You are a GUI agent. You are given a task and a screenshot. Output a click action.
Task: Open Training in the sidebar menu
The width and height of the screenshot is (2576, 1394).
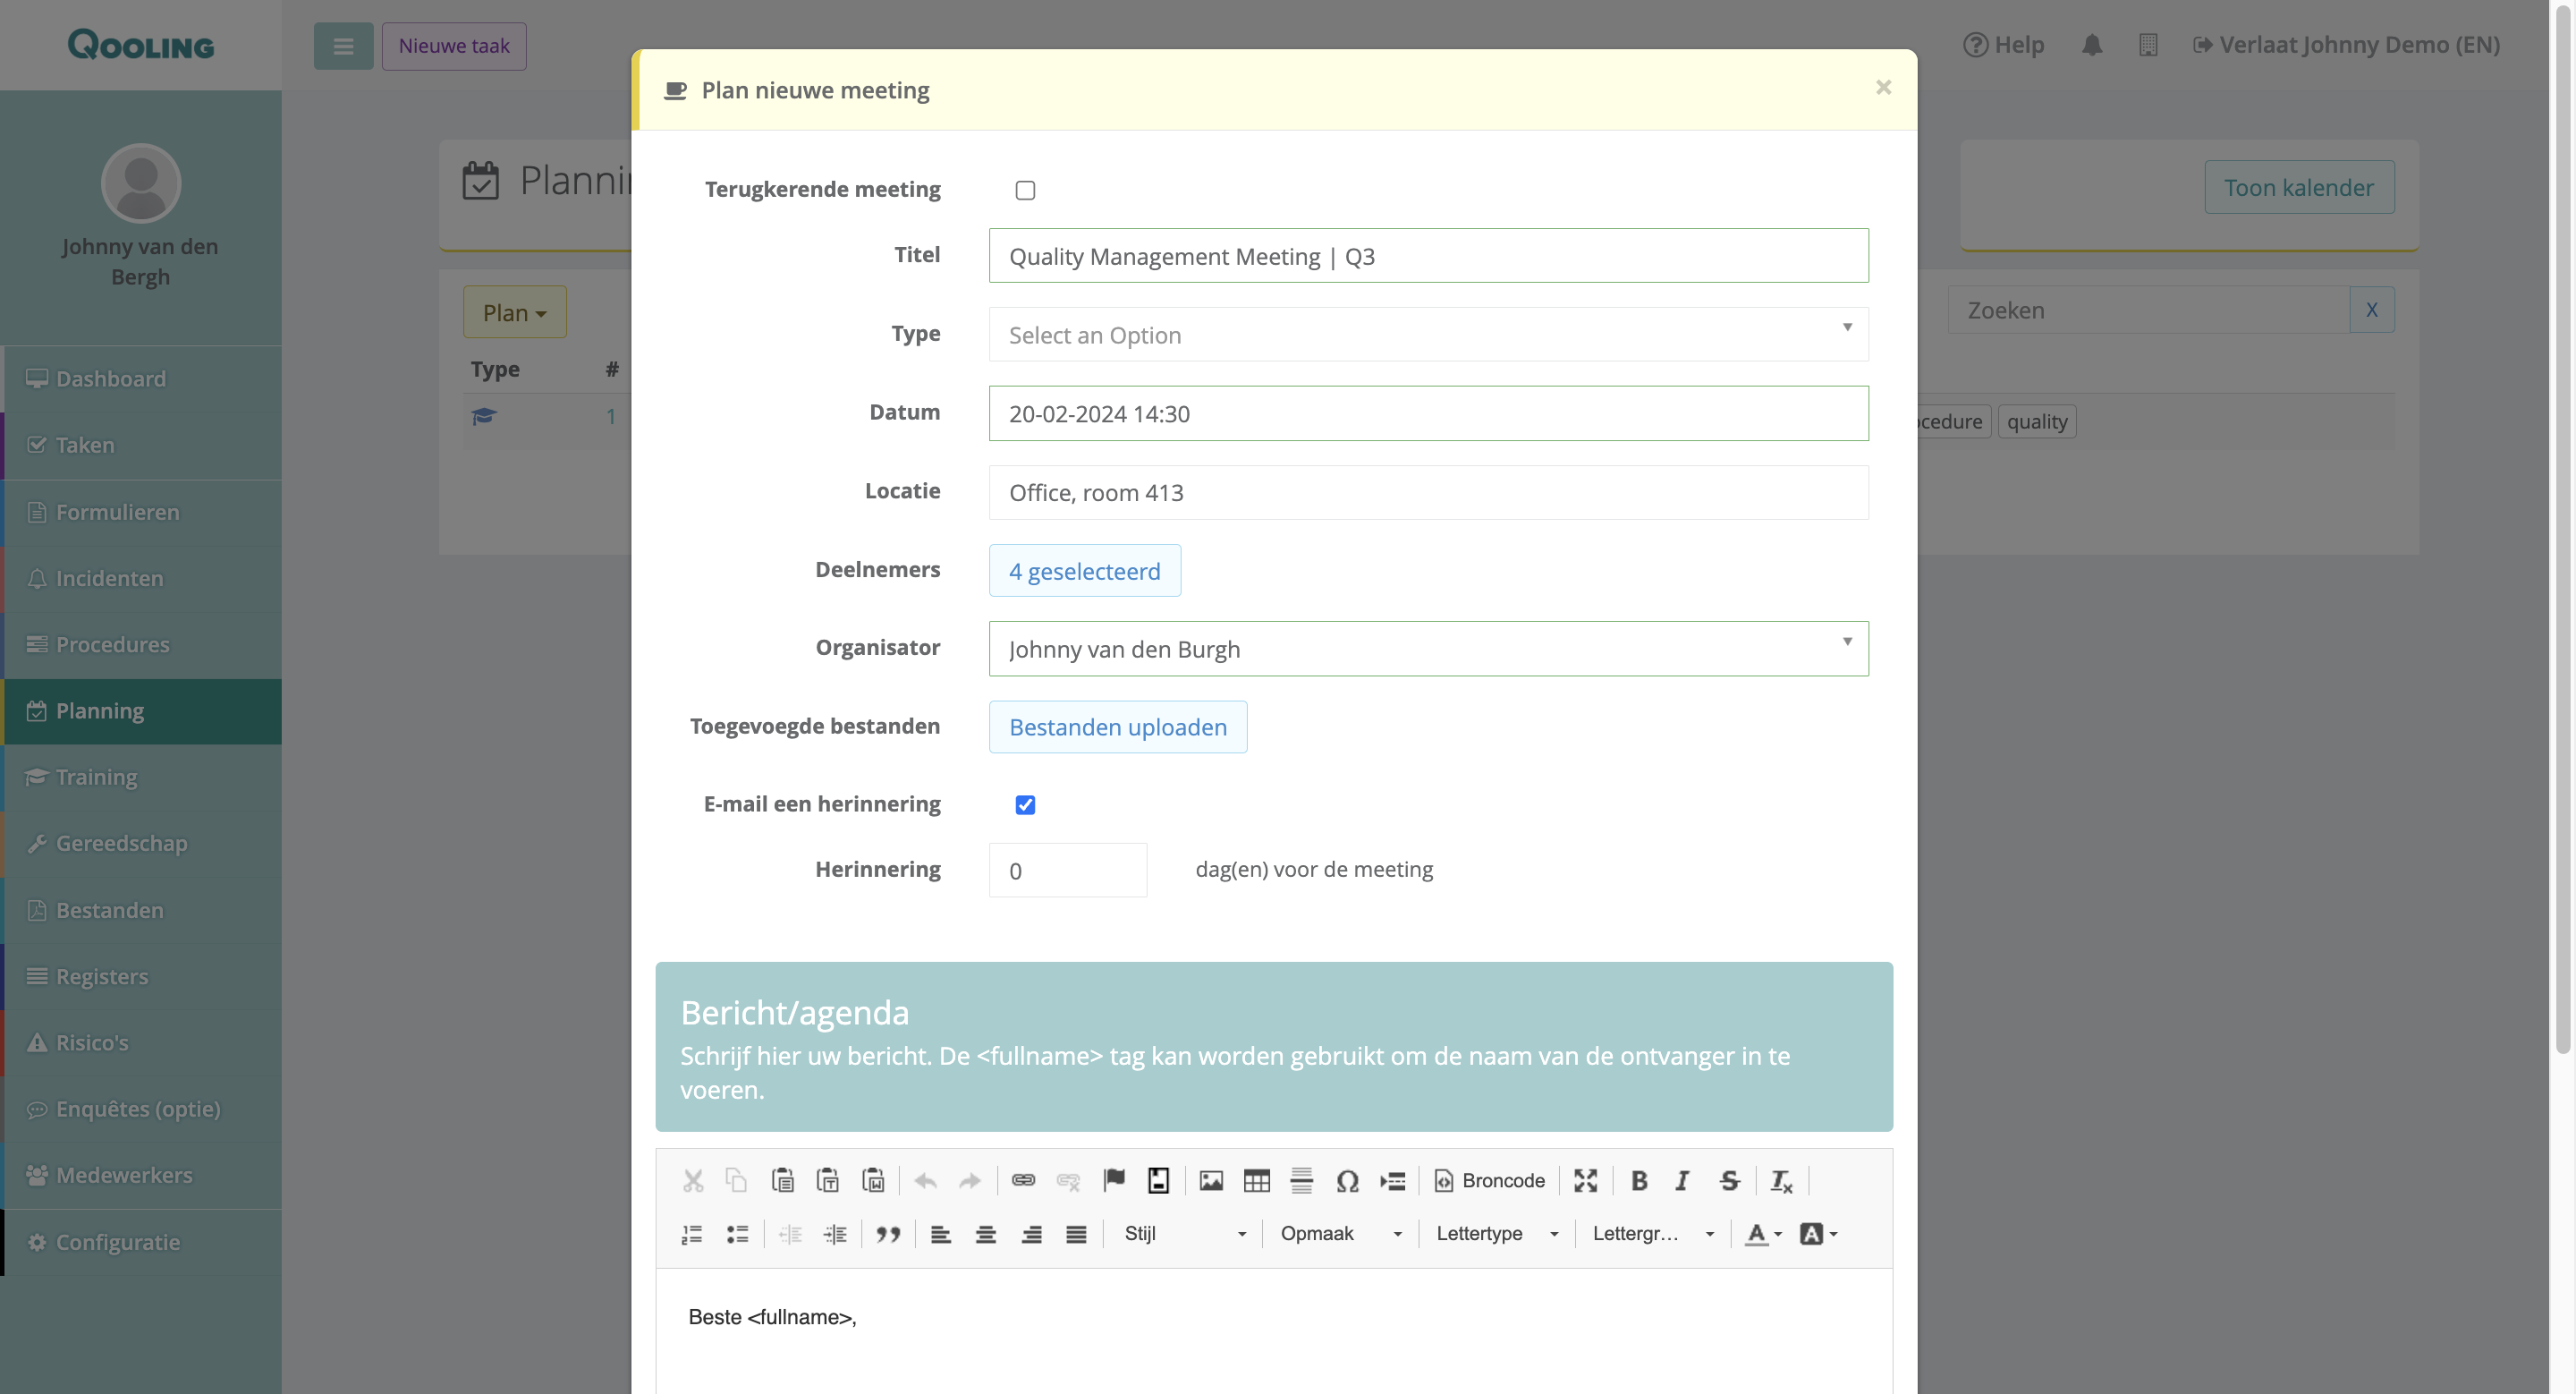point(97,777)
